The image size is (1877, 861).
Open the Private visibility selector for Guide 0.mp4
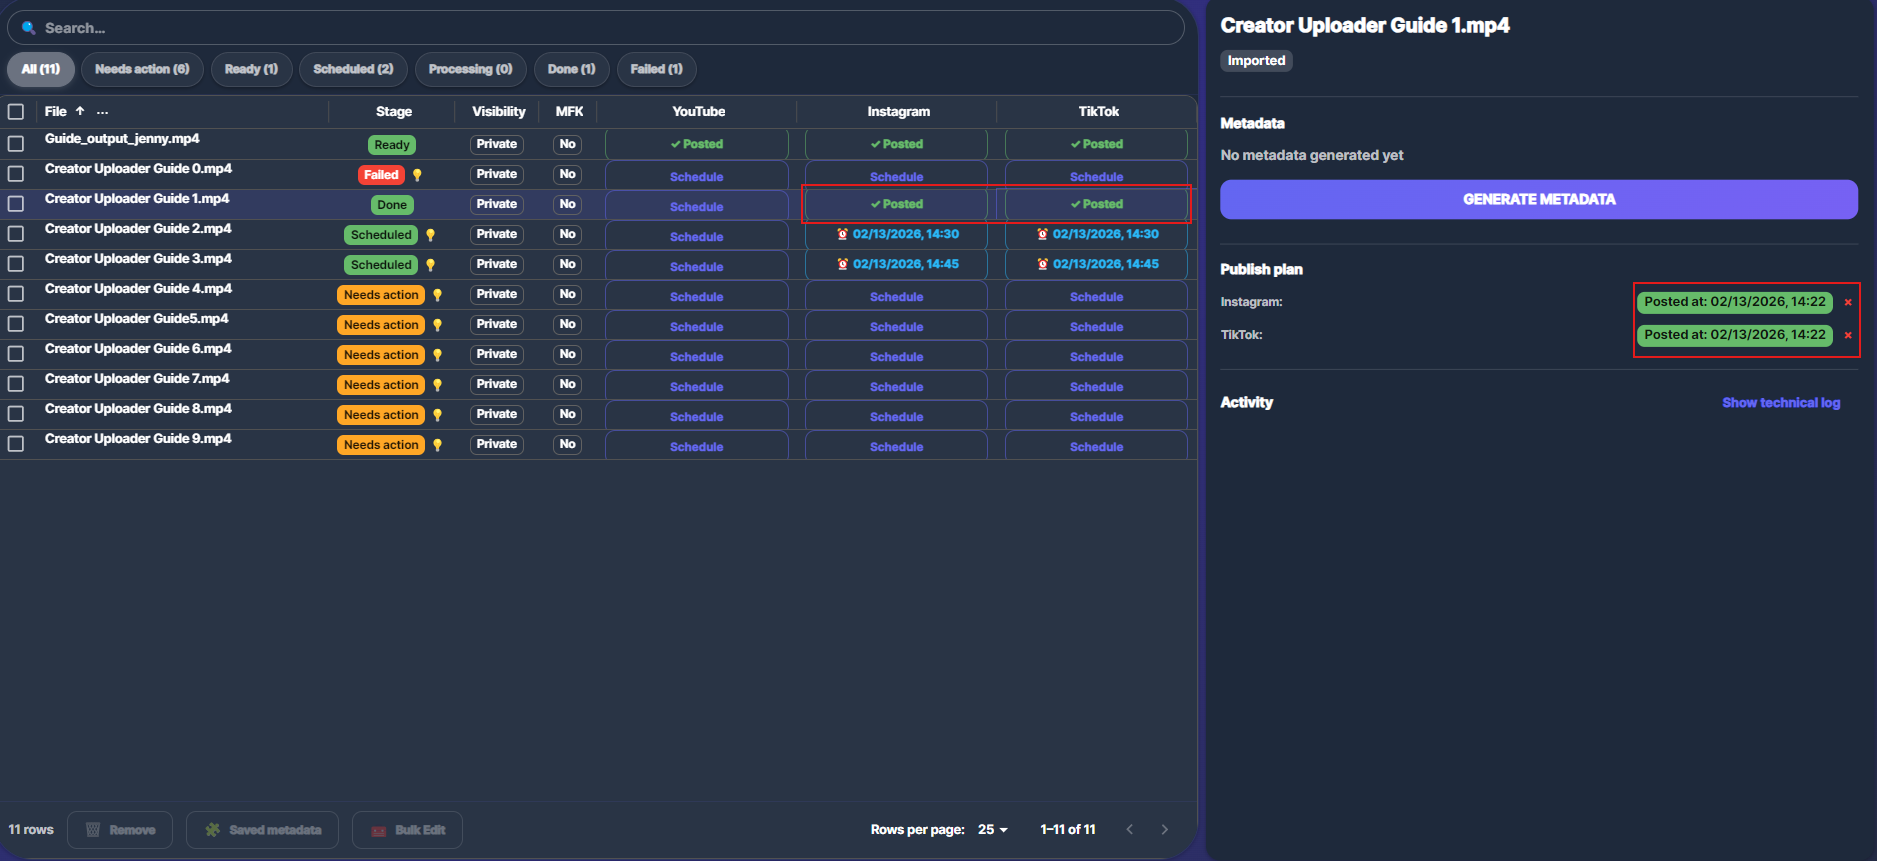pyautogui.click(x=496, y=174)
